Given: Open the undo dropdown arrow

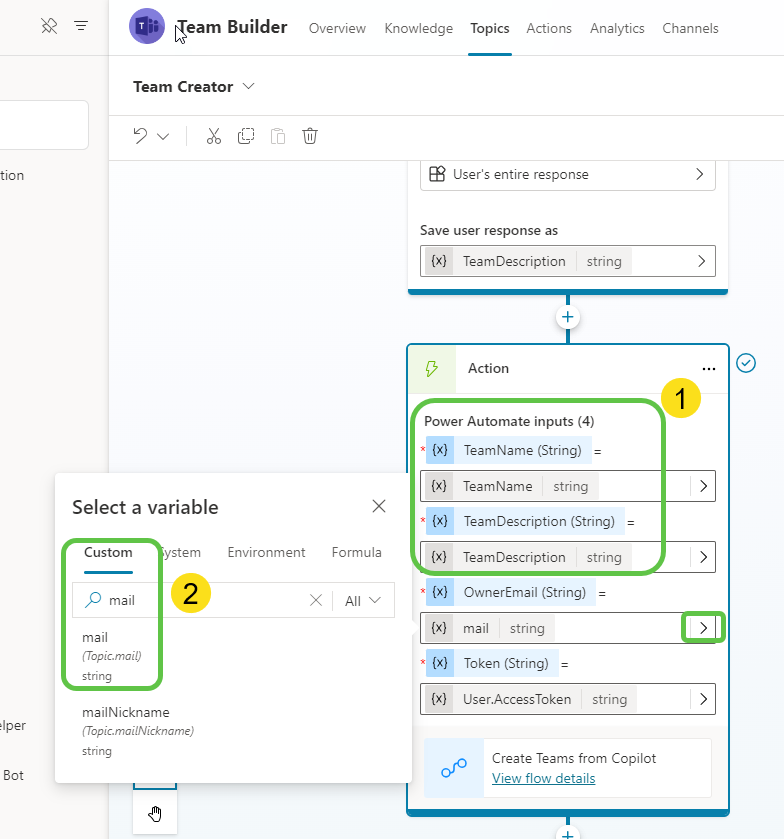Looking at the screenshot, I should click(x=161, y=135).
